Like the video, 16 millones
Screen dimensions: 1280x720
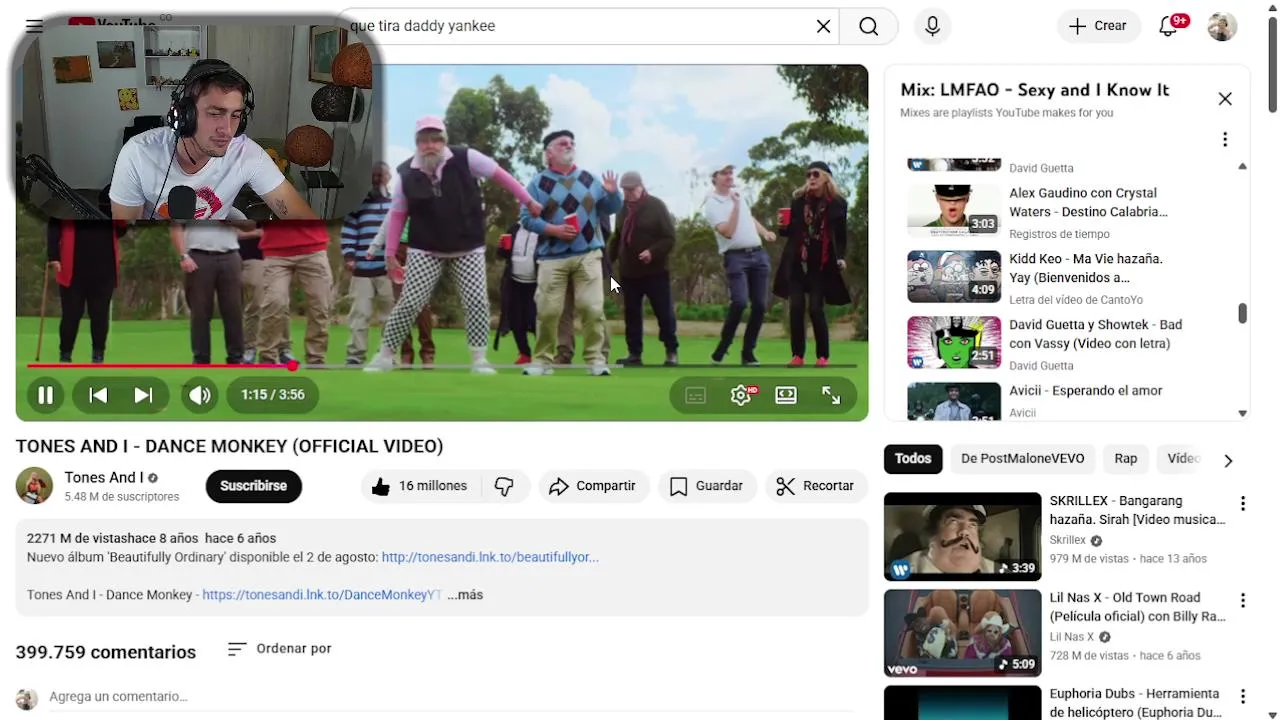[x=420, y=486]
